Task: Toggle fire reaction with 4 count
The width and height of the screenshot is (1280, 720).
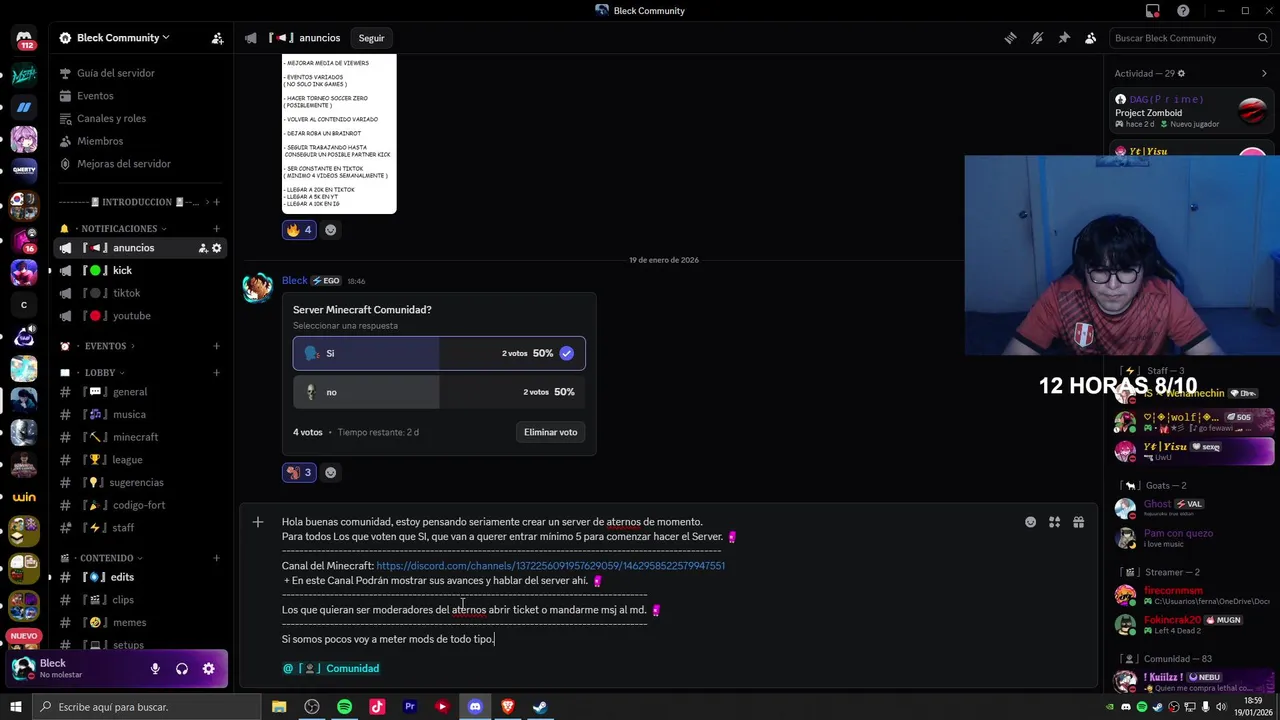Action: [x=299, y=230]
